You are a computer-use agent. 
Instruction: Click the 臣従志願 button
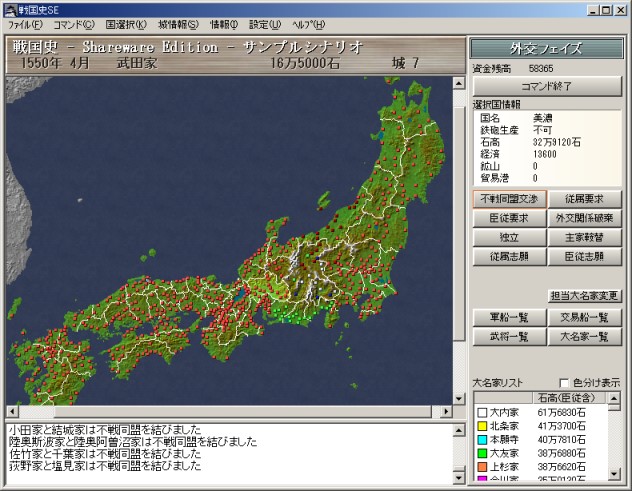tap(584, 257)
